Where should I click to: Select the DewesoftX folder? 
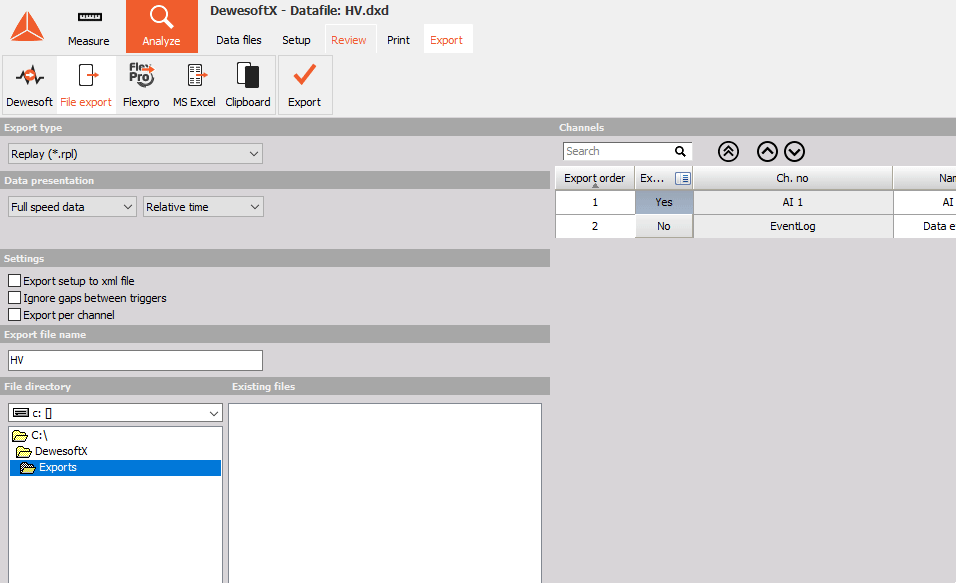click(x=60, y=451)
